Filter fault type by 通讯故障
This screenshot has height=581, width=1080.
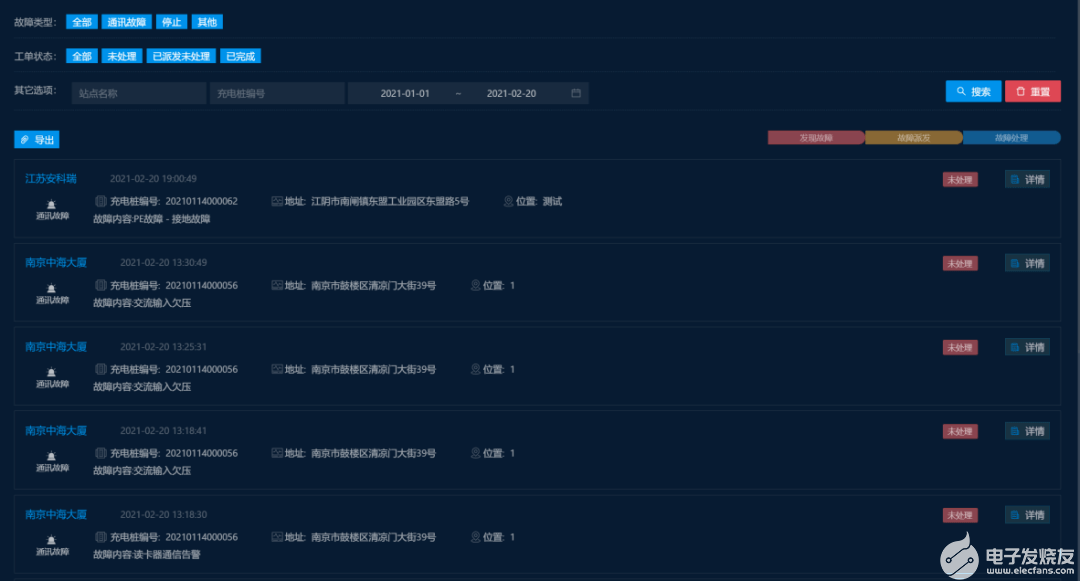127,22
